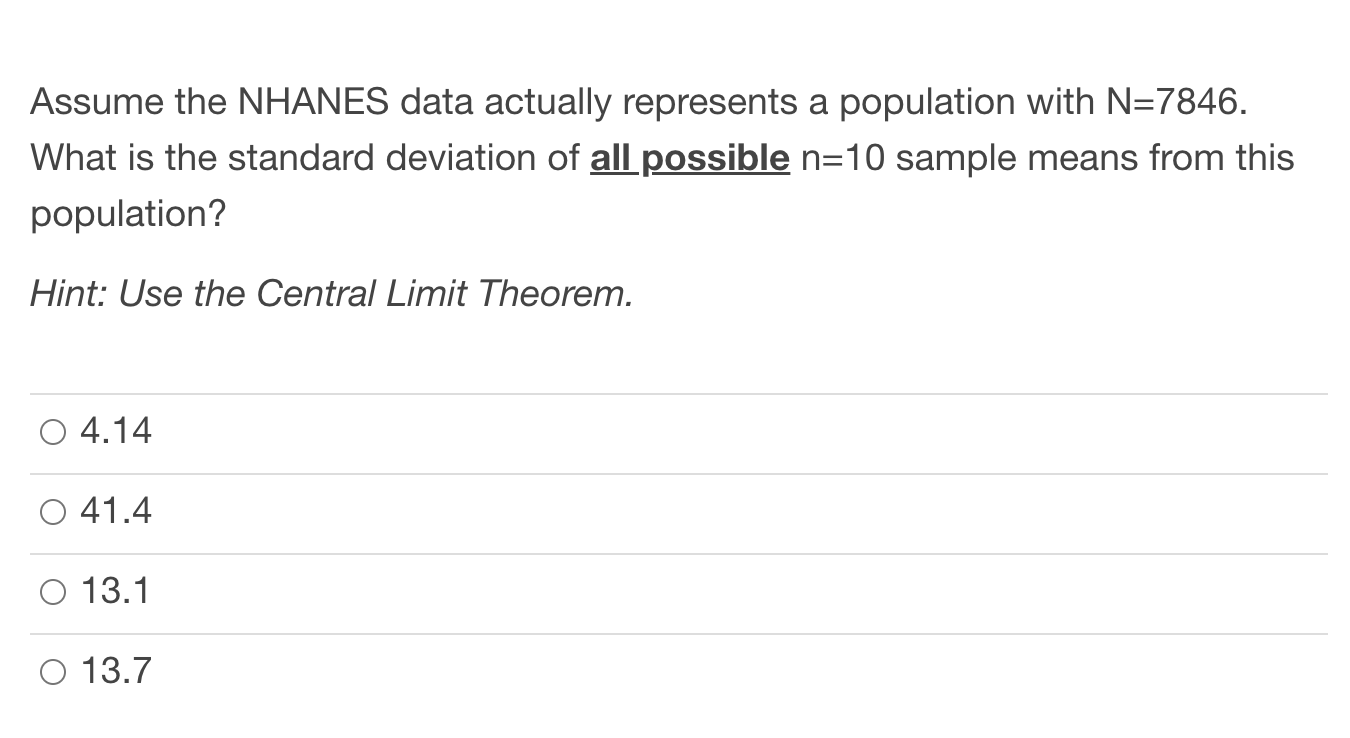Click the answer label text 13.7
Image resolution: width=1350 pixels, height=738 pixels.
coord(115,672)
